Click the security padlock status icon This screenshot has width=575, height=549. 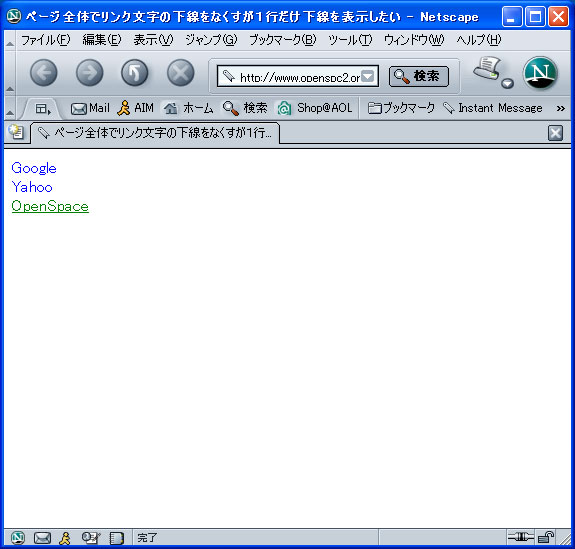click(546, 538)
